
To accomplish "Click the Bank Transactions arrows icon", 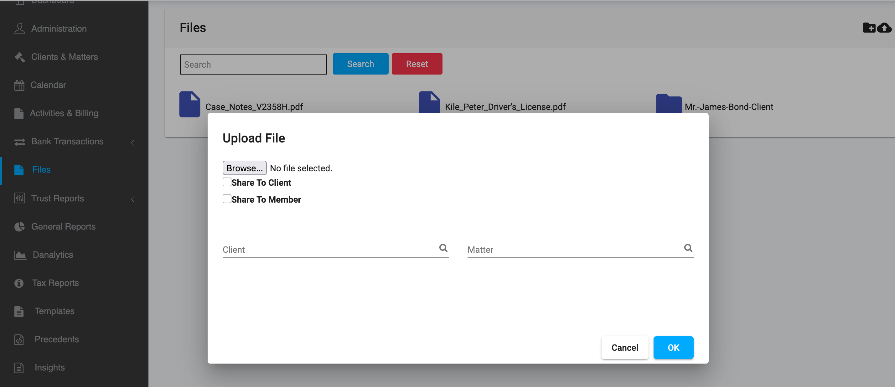I will (x=19, y=142).
